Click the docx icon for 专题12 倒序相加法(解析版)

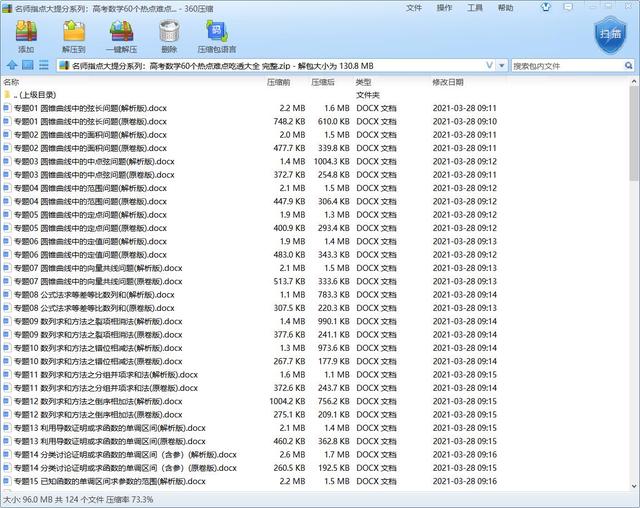point(7,401)
